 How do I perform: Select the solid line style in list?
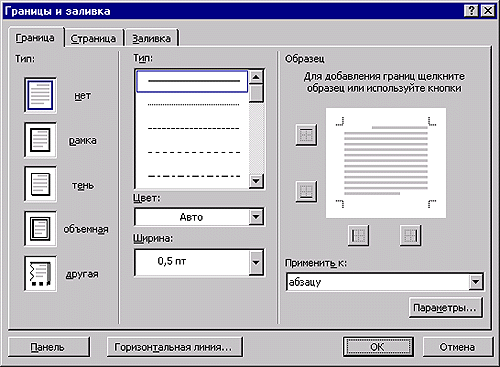click(x=192, y=81)
